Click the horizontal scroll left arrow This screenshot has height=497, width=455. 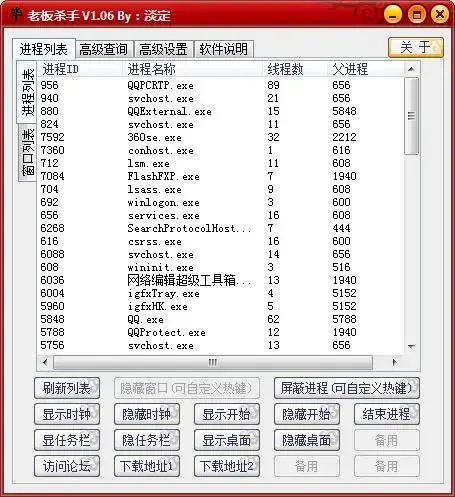tap(45, 362)
